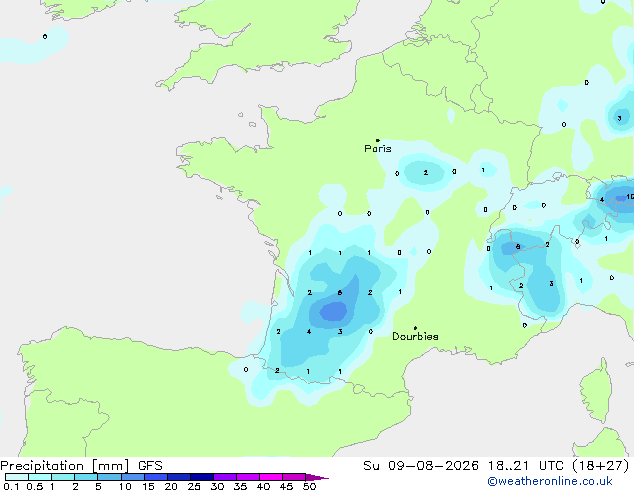
Task: Select the 20–25 mm legend color swatch
Action: 179,477
